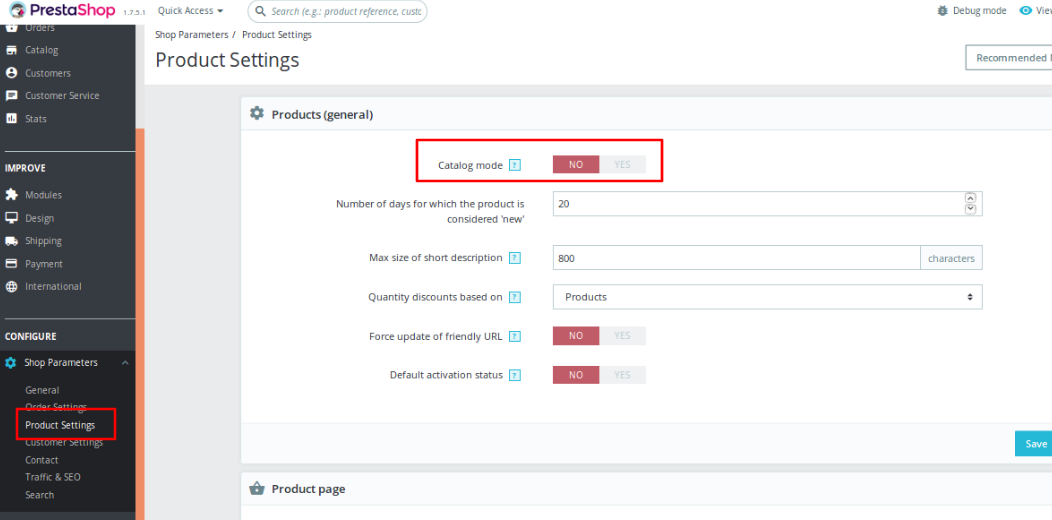Viewport: 1052px width, 520px height.
Task: Enable Catalog mode by clicking YES
Action: [622, 165]
